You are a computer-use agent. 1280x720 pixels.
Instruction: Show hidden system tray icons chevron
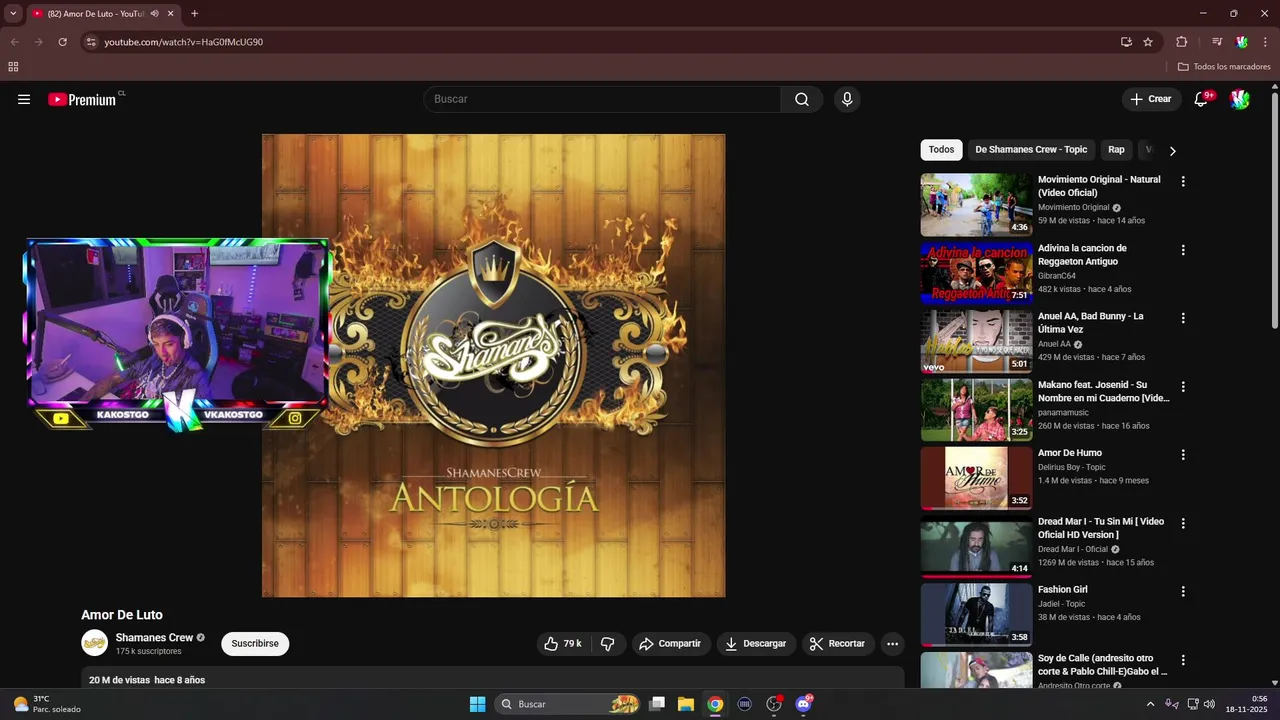click(1150, 704)
